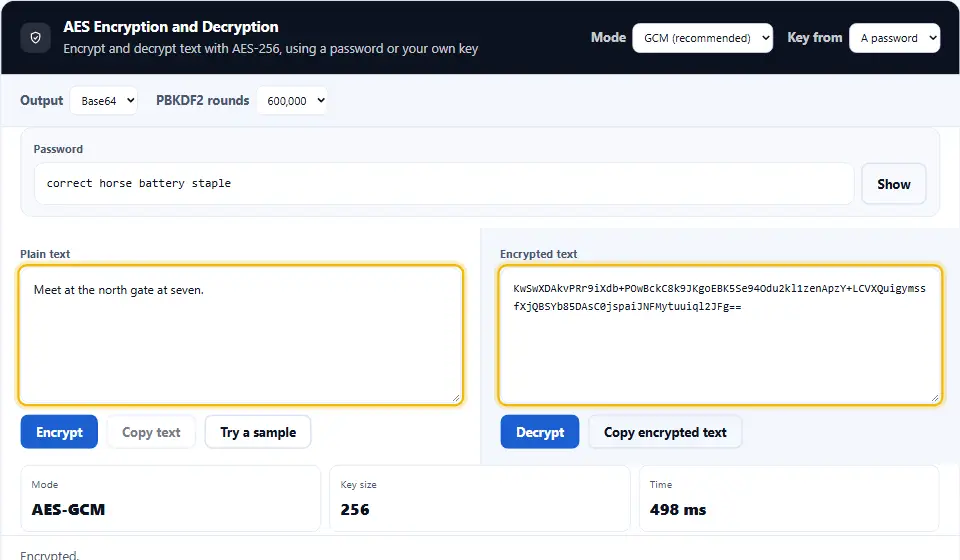Click the 498 ms time value
This screenshot has width=960, height=560.
(x=678, y=509)
